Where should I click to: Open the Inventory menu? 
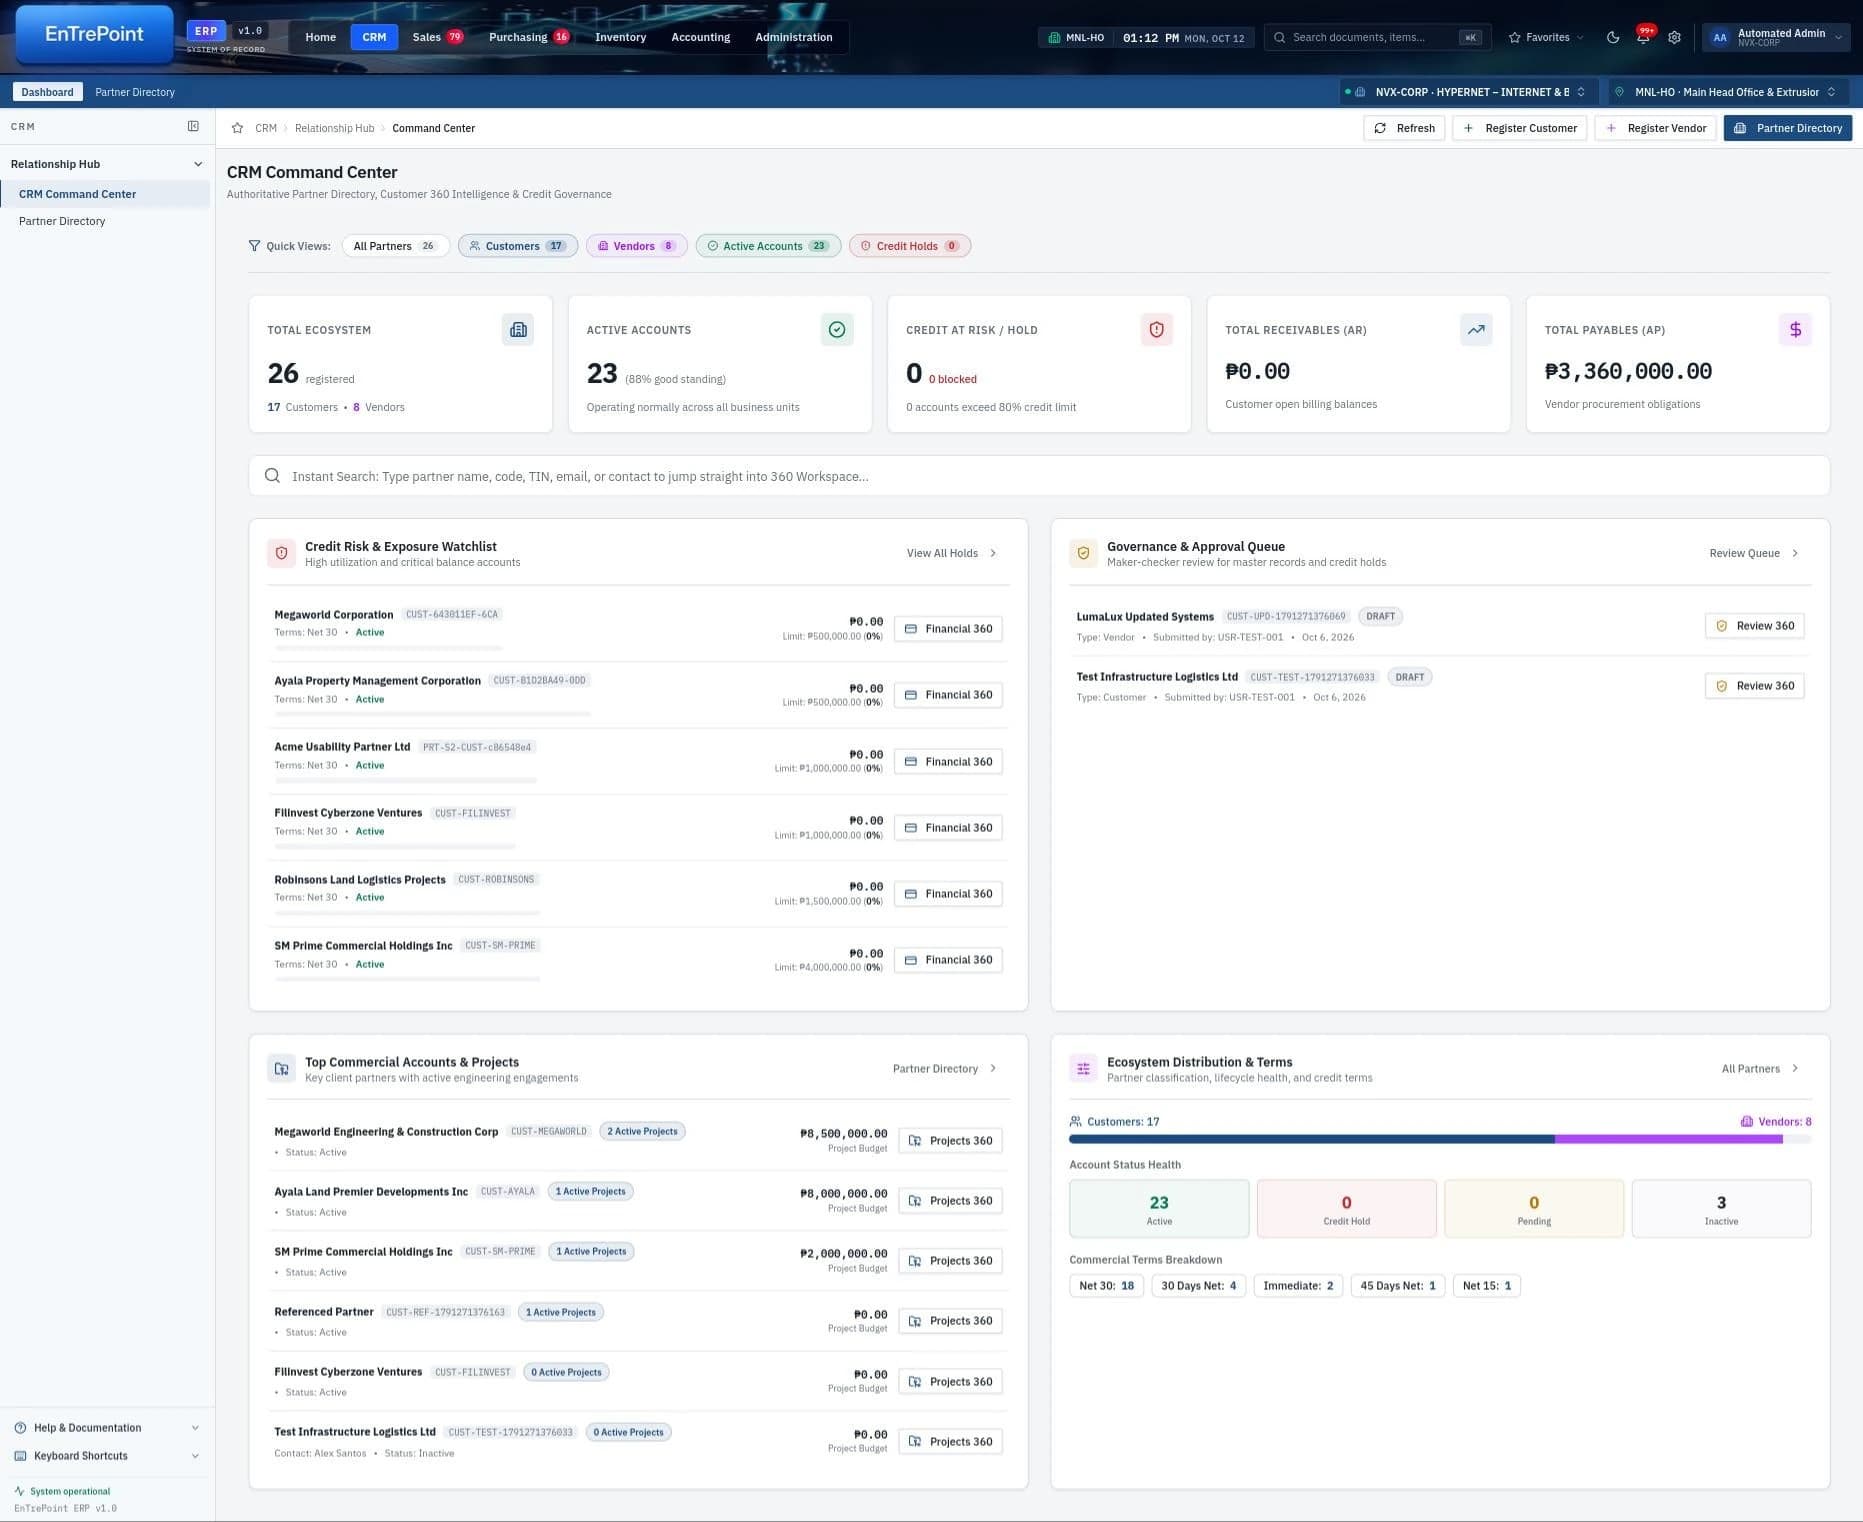[620, 37]
